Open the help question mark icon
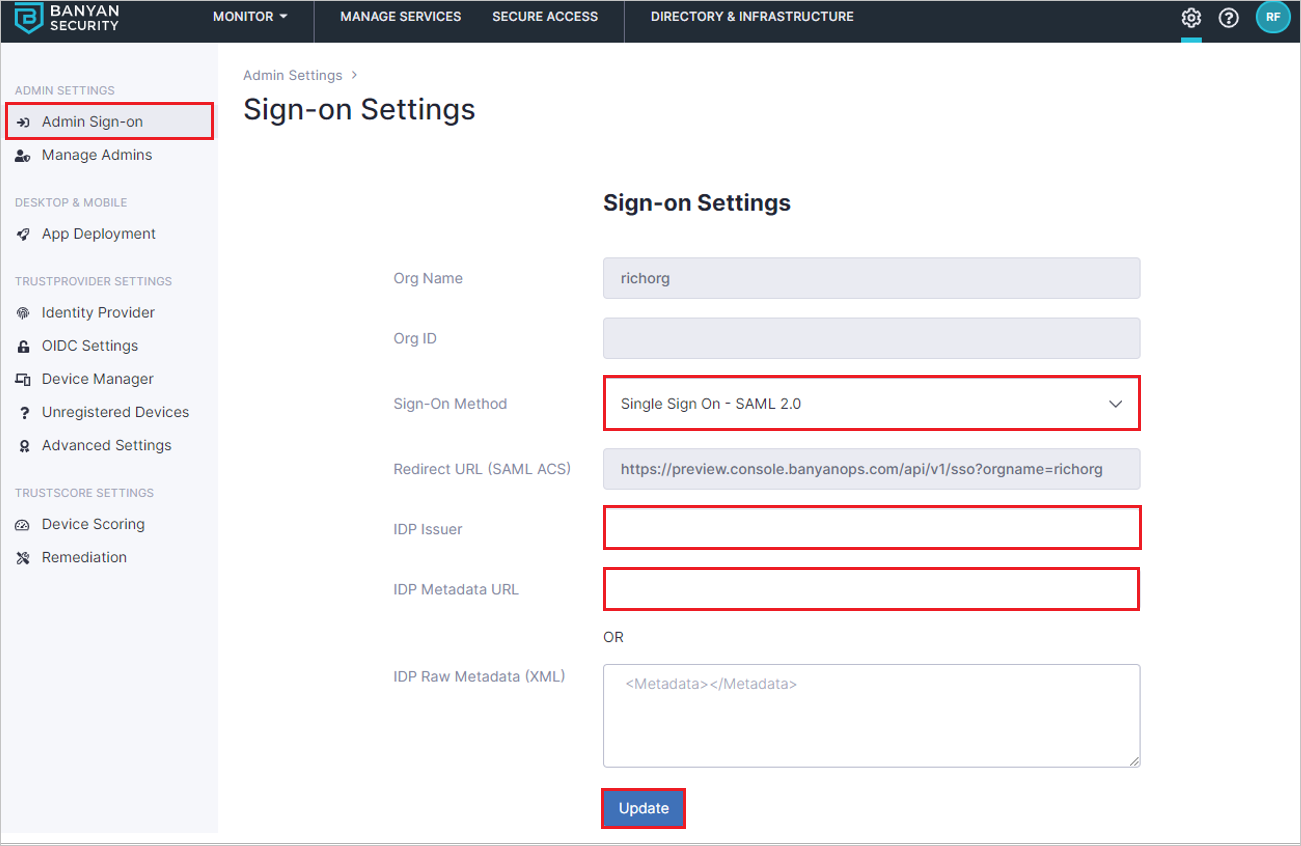The image size is (1301, 846). point(1228,17)
